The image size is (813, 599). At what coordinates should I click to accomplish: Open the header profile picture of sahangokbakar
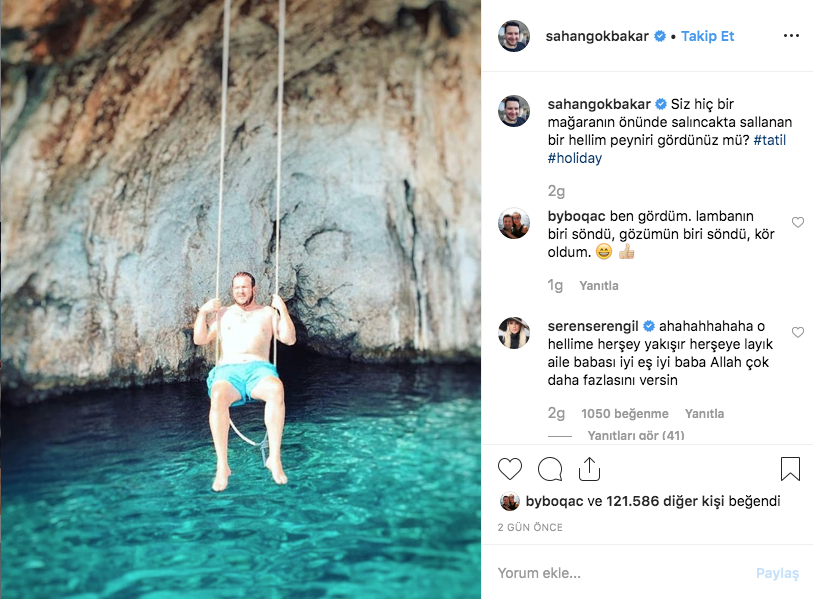tap(514, 36)
